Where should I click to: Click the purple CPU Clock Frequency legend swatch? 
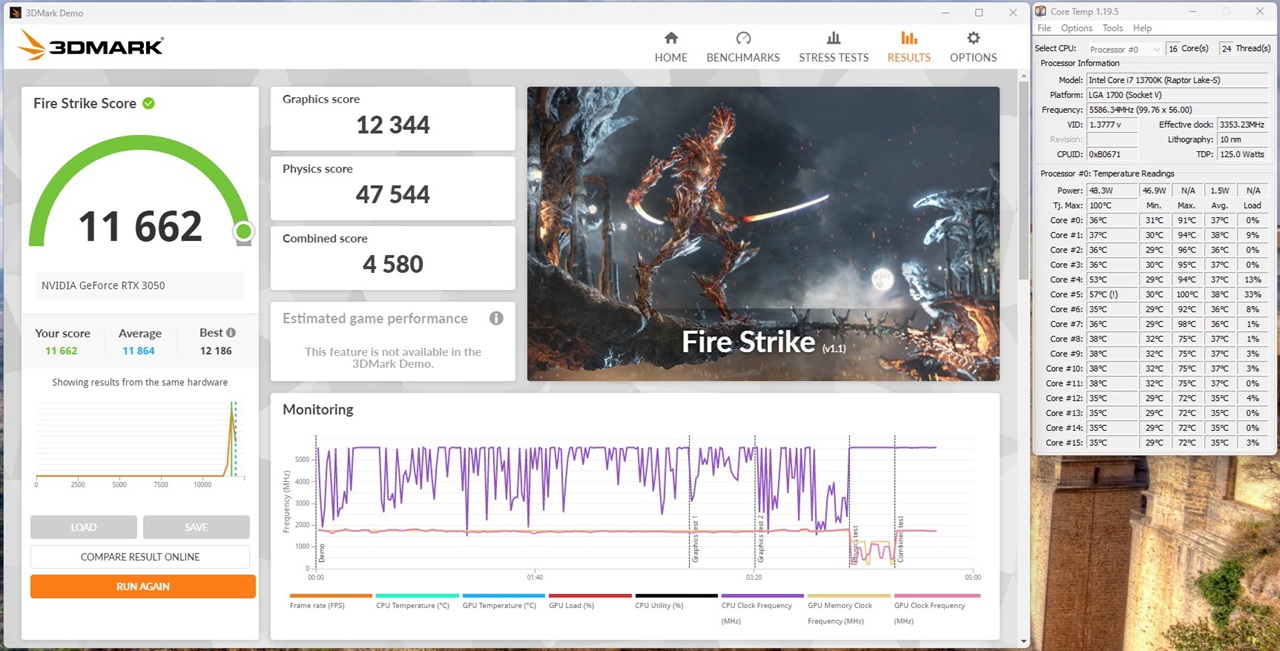click(x=762, y=596)
